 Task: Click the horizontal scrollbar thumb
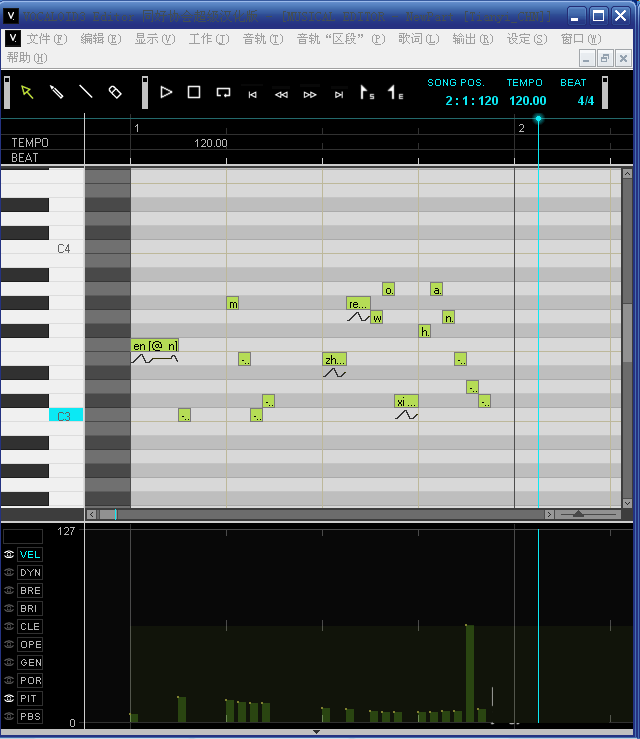108,515
